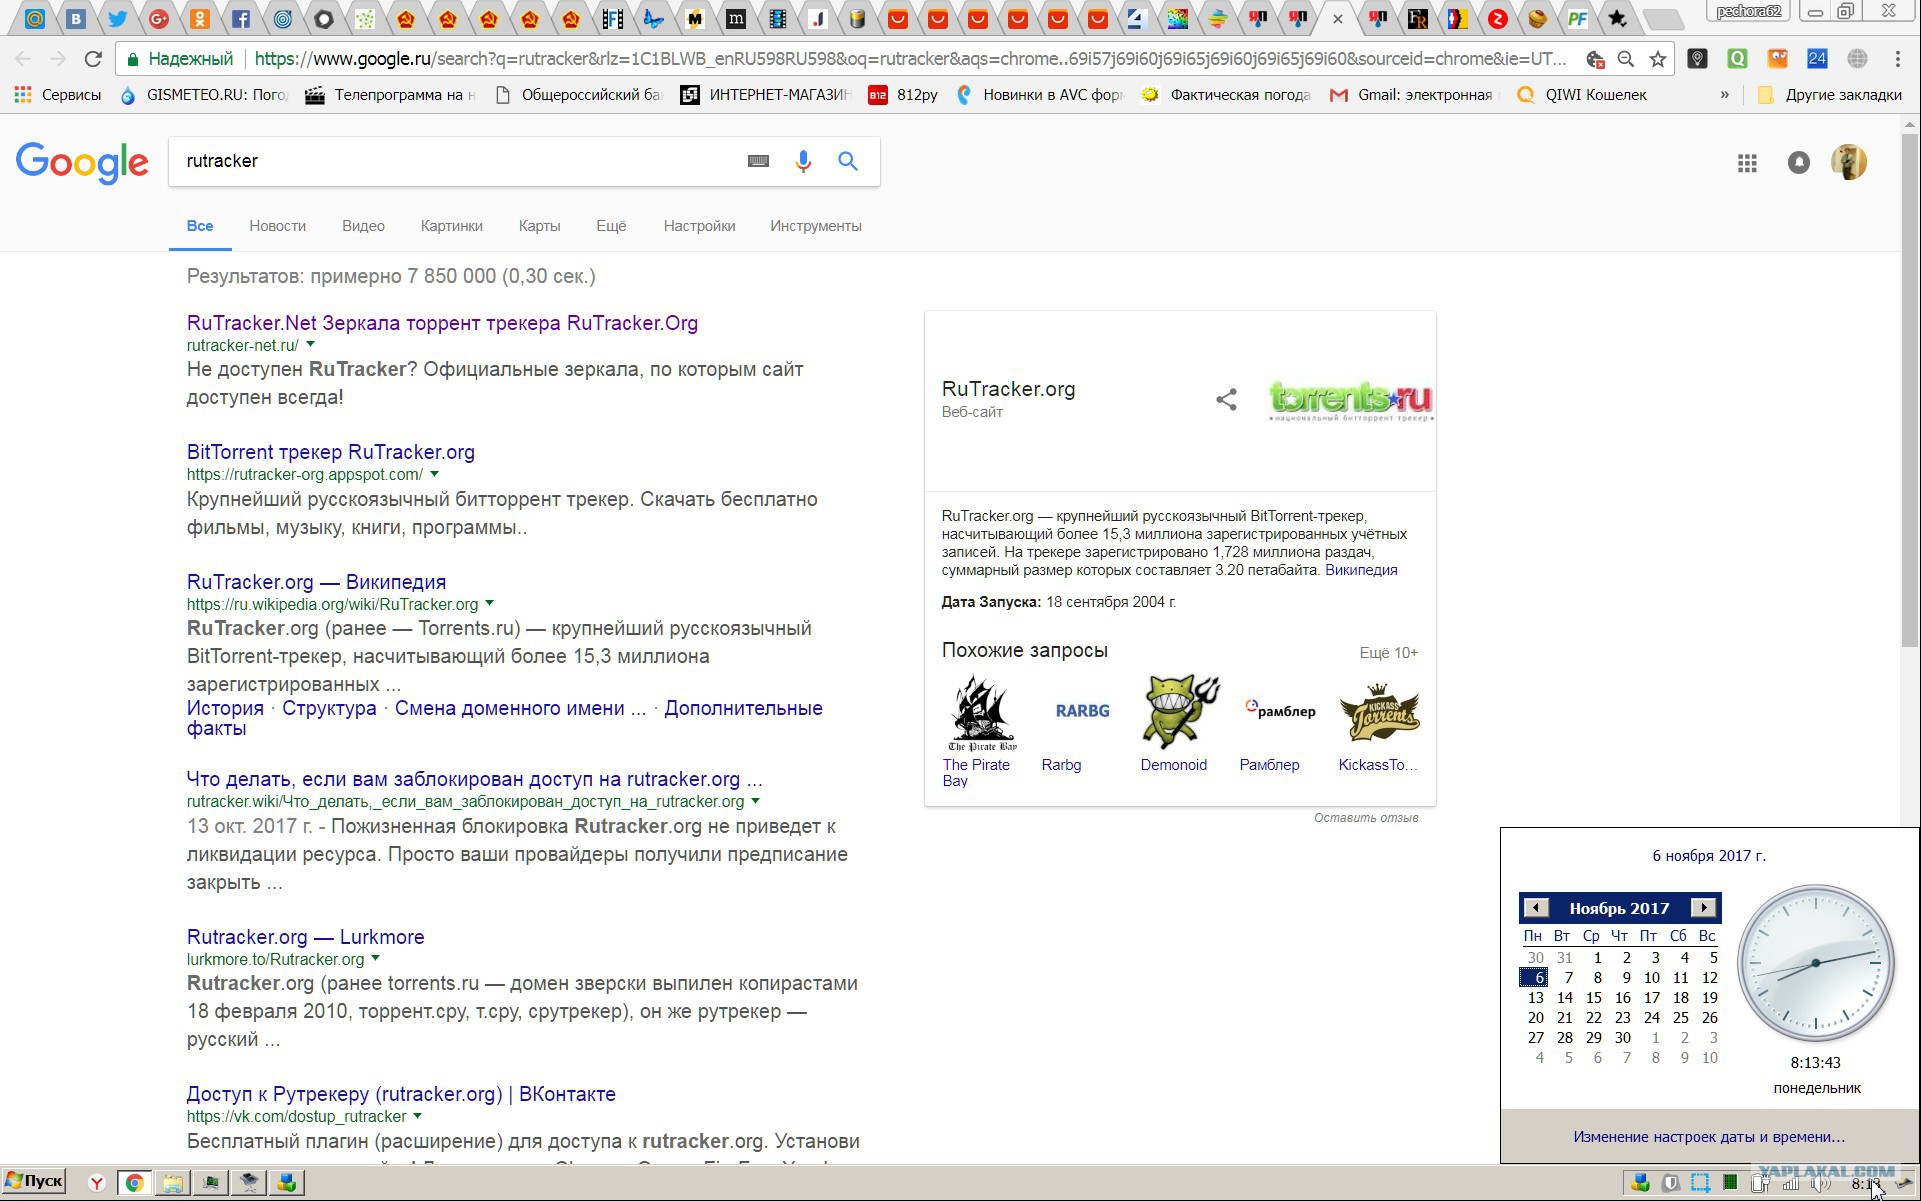This screenshot has width=1921, height=1201.
Task: Expand options for ru.wikipedia.org result
Action: tap(489, 603)
